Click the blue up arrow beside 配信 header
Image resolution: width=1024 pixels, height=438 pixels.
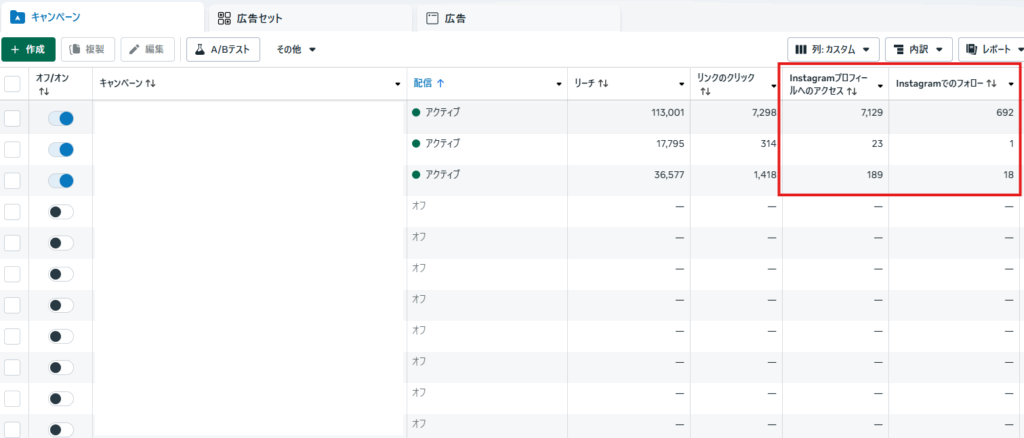click(440, 84)
